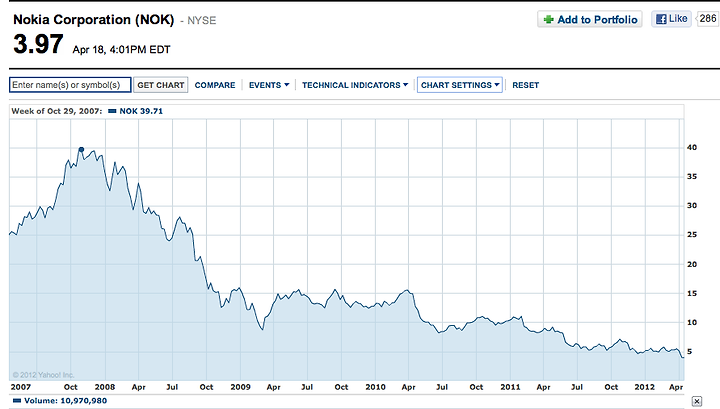Screen dimensions: 720x409
Task: Click the Apr 18, 4:01PM EDT timestamp
Action: point(121,50)
